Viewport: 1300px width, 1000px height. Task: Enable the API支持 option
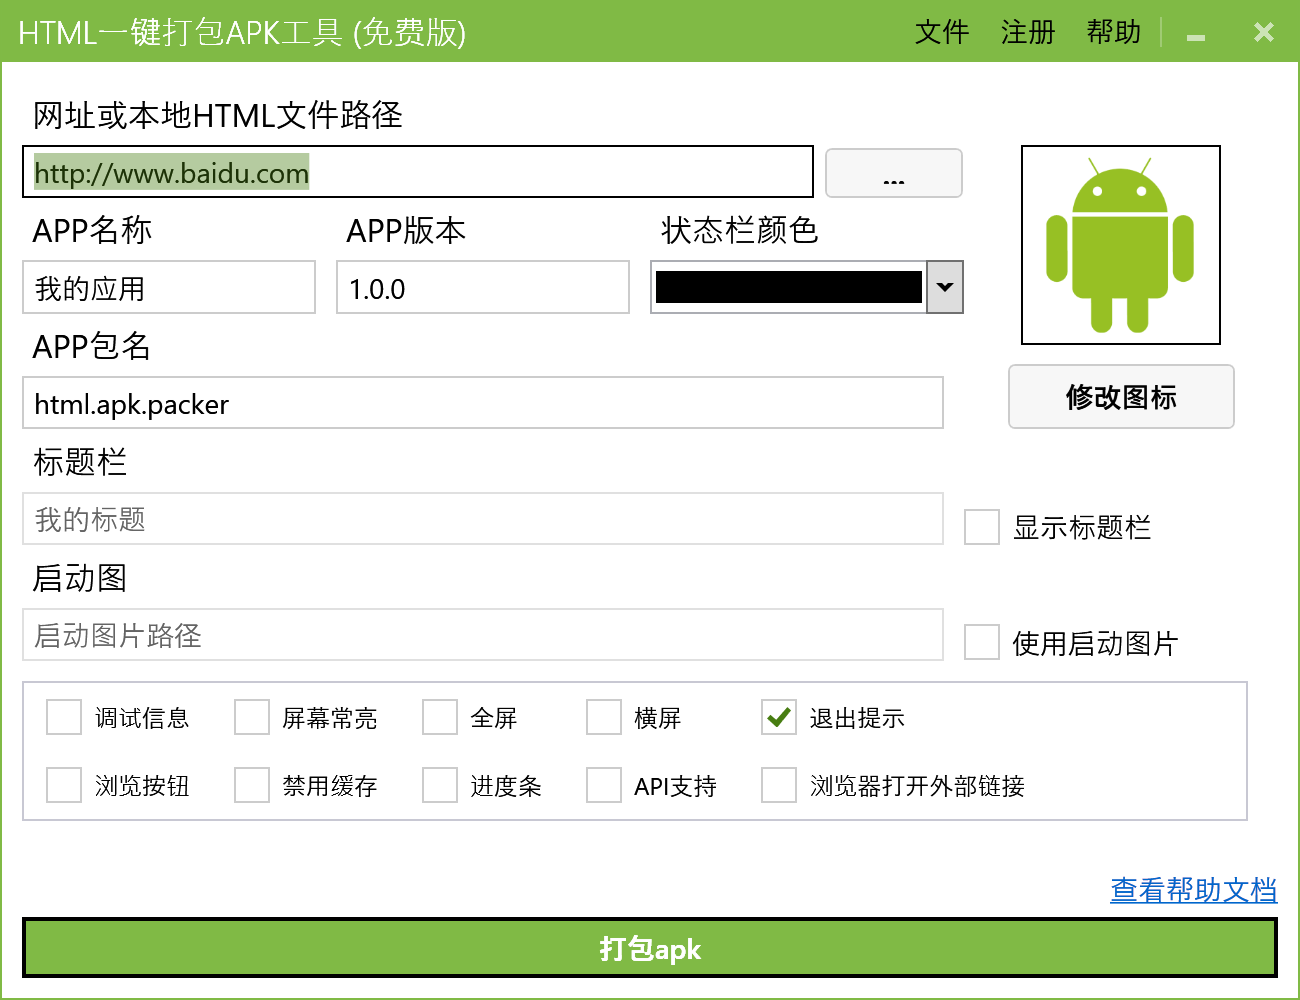603,785
